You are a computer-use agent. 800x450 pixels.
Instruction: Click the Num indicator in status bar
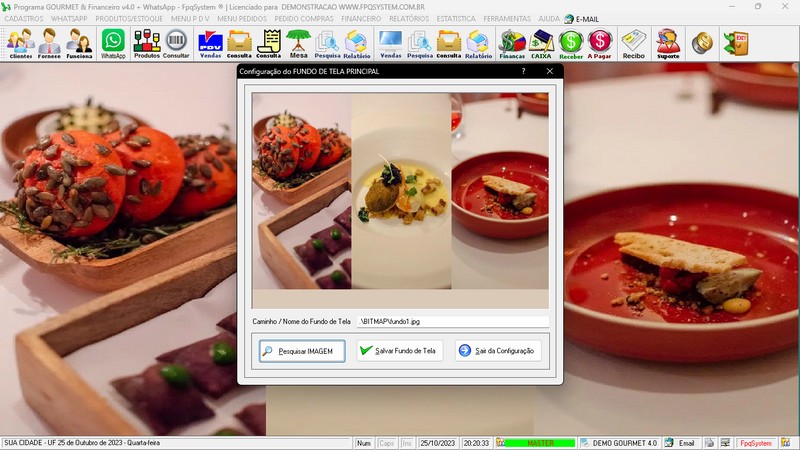(x=364, y=443)
